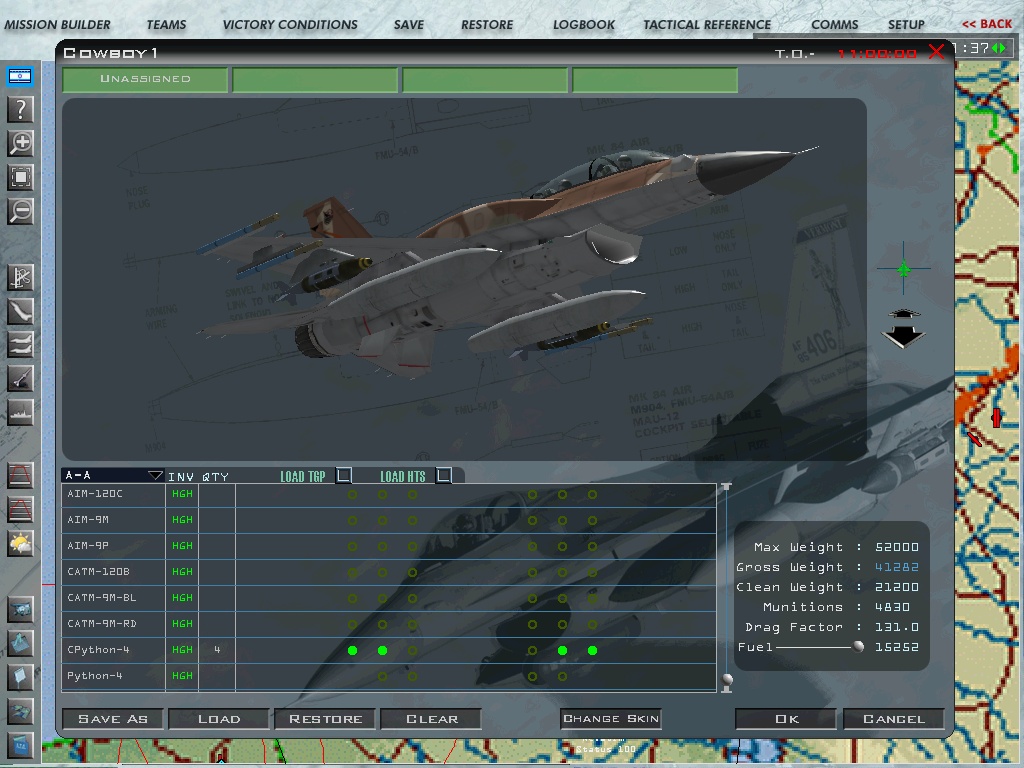Click the Fuel slider handle
This screenshot has height=768, width=1024.
tap(858, 647)
